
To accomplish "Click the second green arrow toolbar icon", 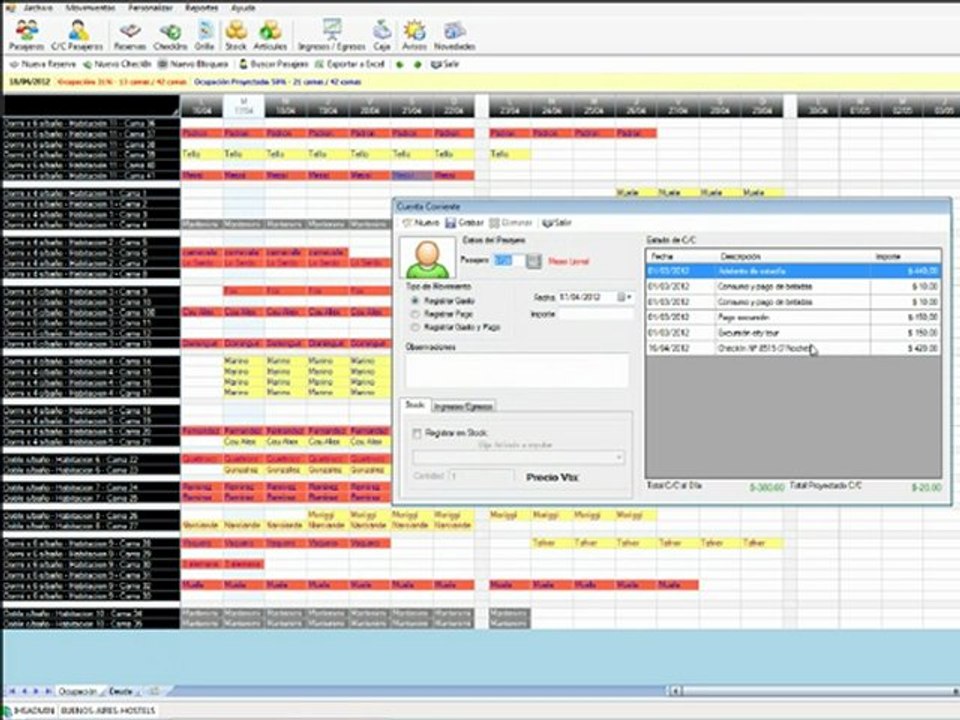I will [x=418, y=64].
